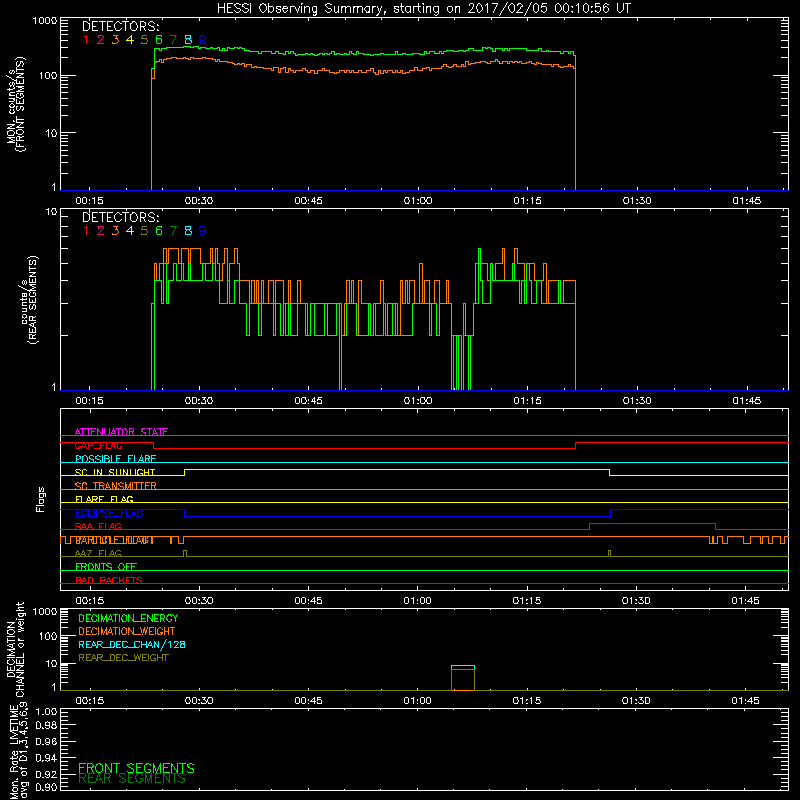This screenshot has width=800, height=800.
Task: Click the AAZ_FLAG label
Action: pyautogui.click(x=98, y=553)
